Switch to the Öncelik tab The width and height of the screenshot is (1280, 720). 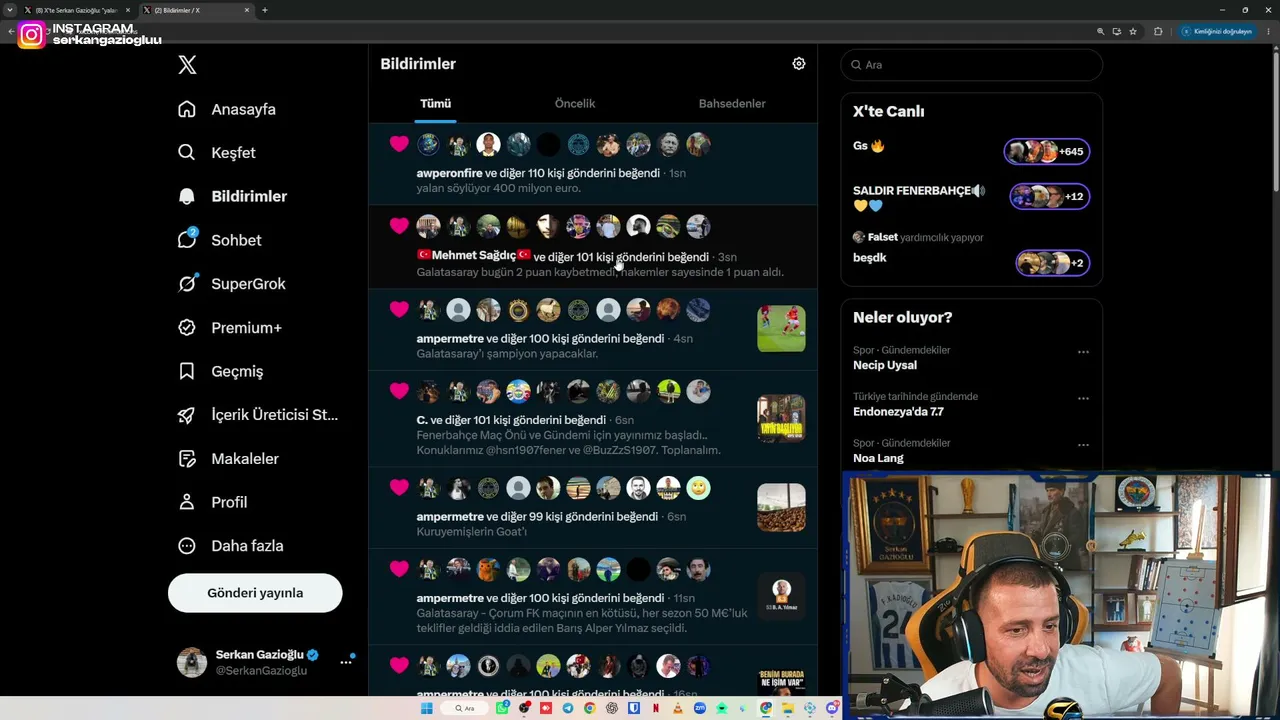point(575,104)
